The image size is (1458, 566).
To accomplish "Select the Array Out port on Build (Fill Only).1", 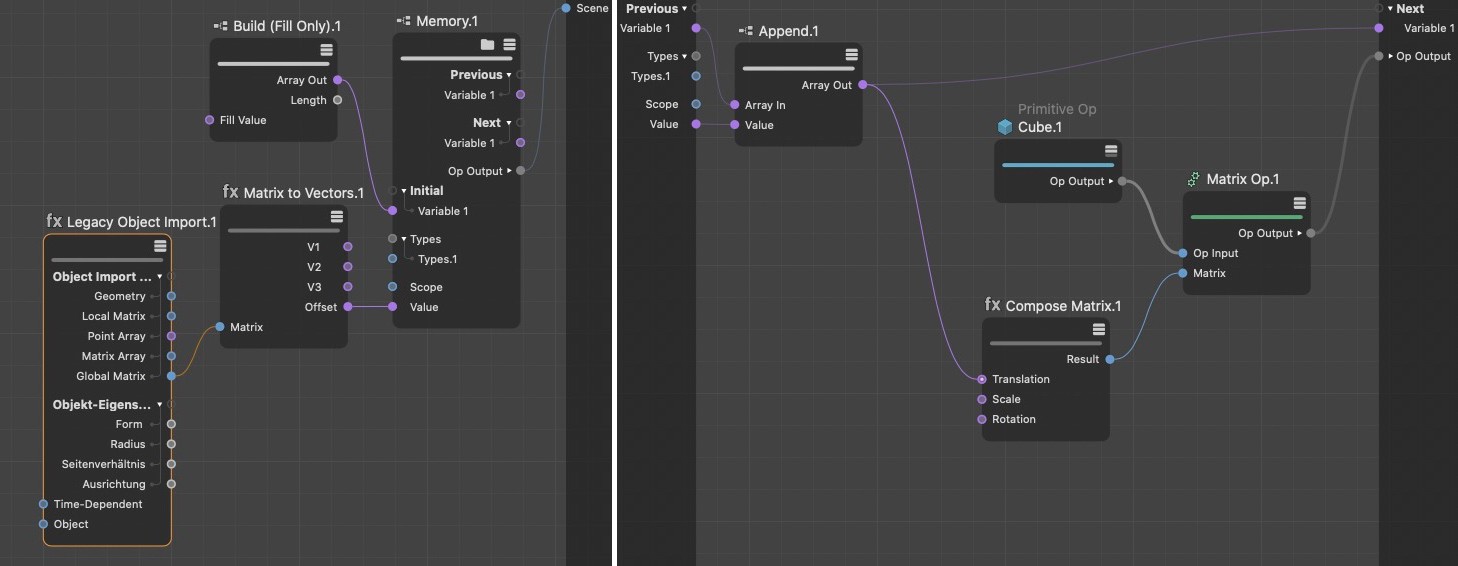I will click(337, 80).
